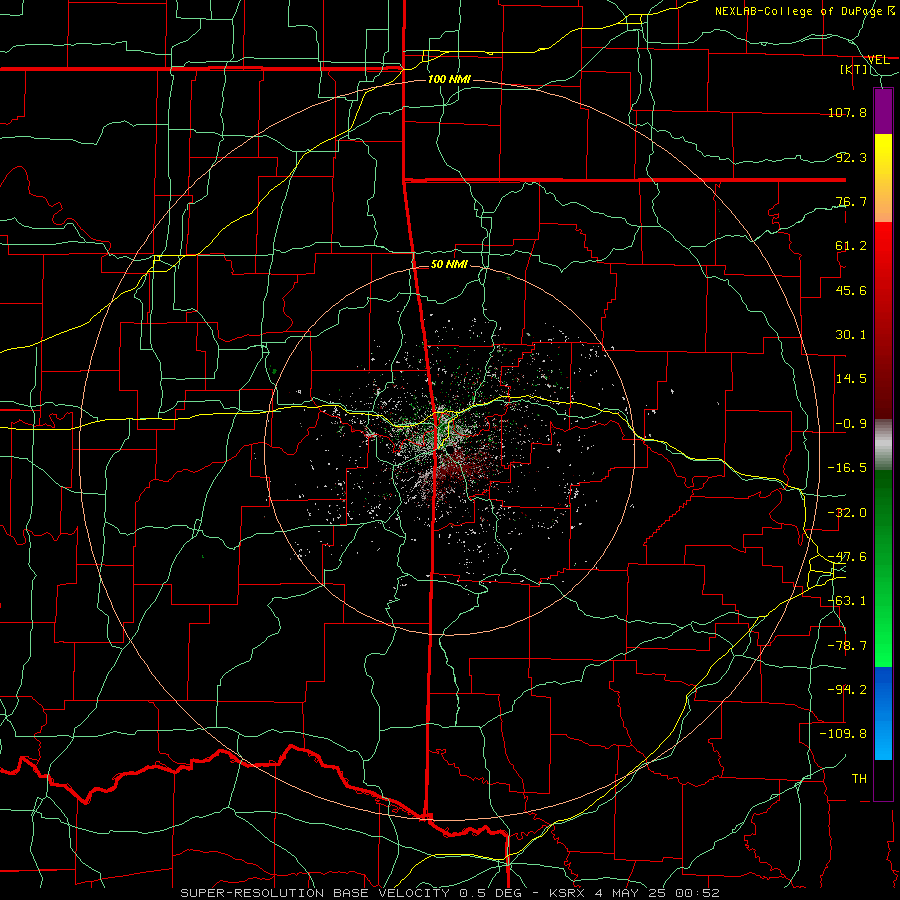The width and height of the screenshot is (900, 900).
Task: Select the 76.7 legend value
Action: [x=851, y=201]
